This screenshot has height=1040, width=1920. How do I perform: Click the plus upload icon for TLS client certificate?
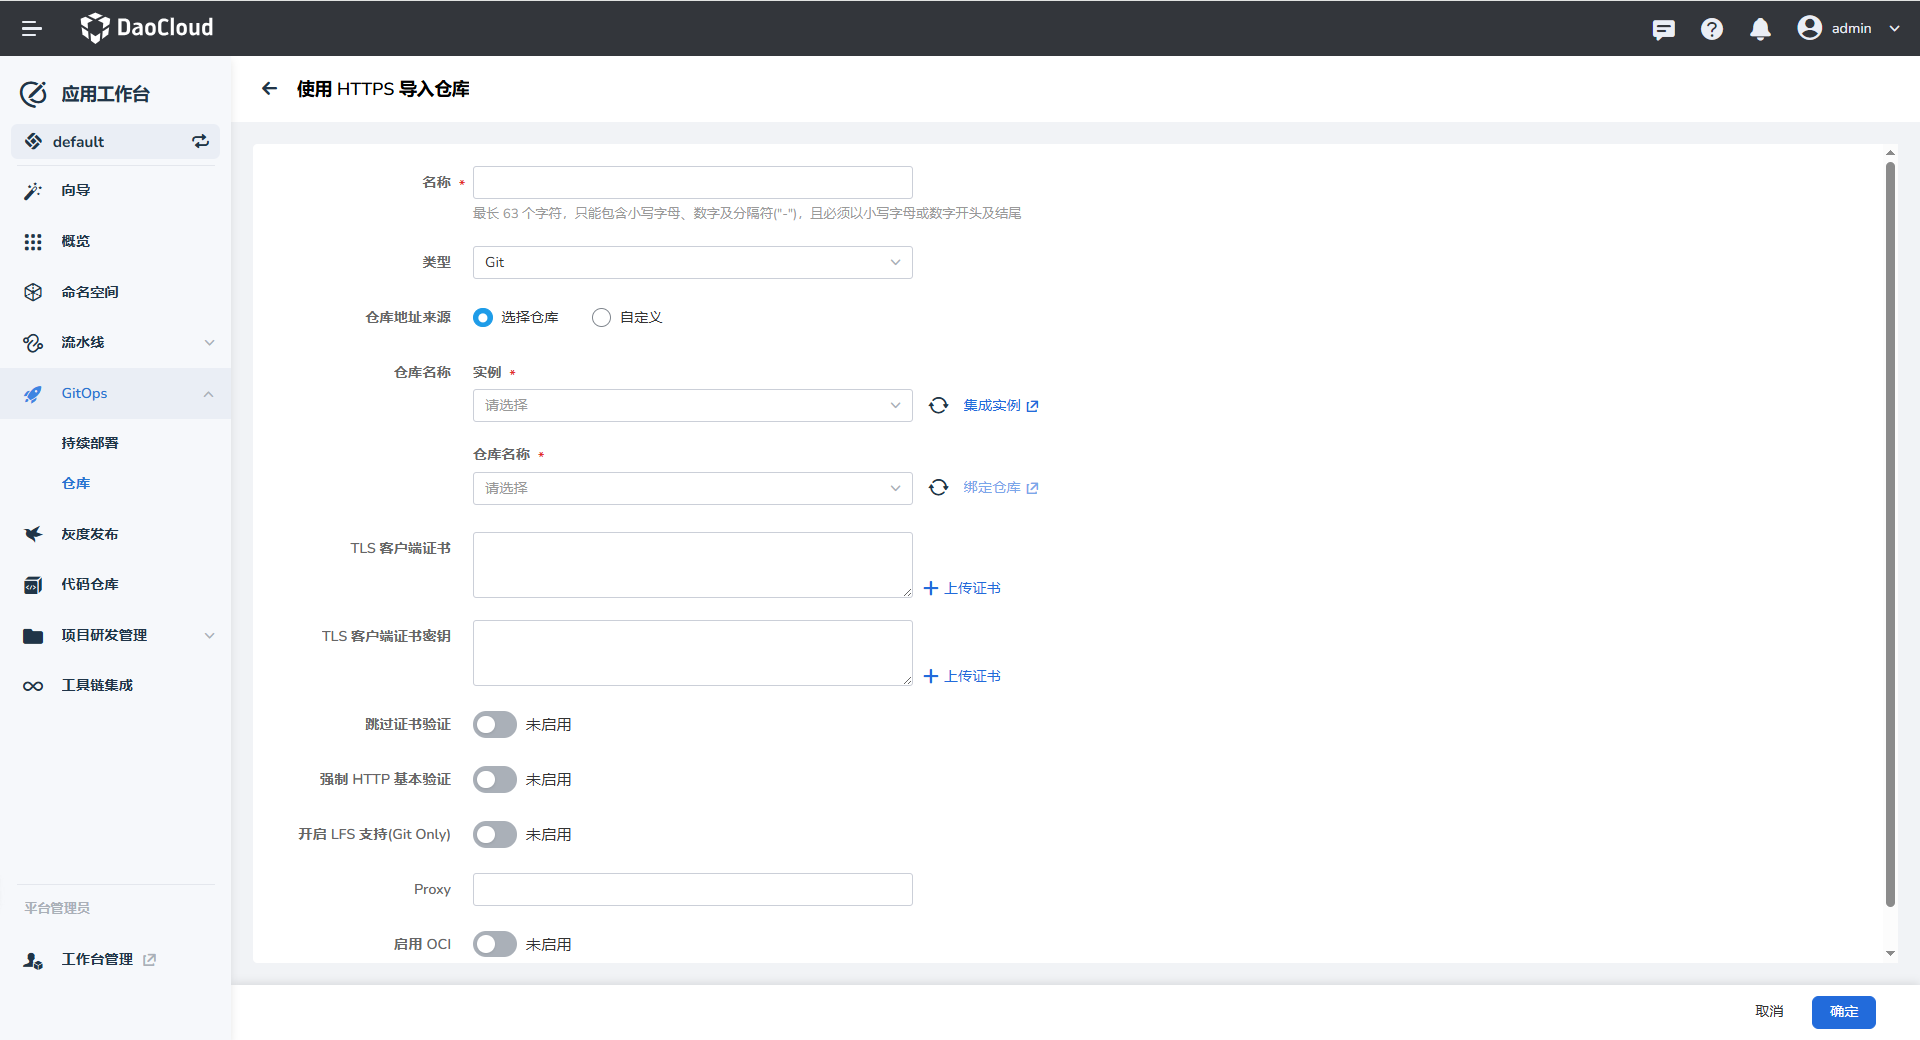click(931, 588)
